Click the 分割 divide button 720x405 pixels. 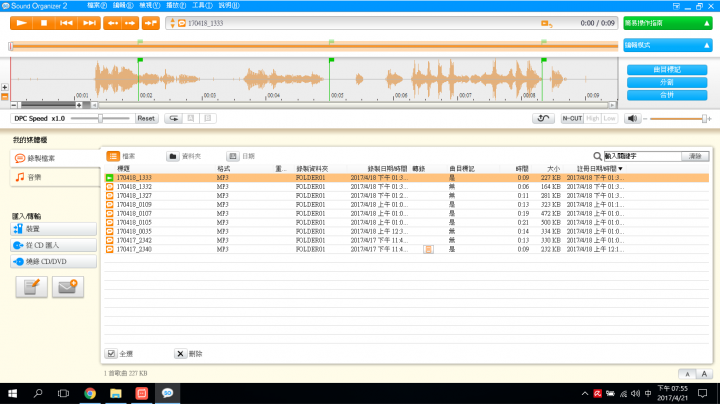pyautogui.click(x=667, y=82)
